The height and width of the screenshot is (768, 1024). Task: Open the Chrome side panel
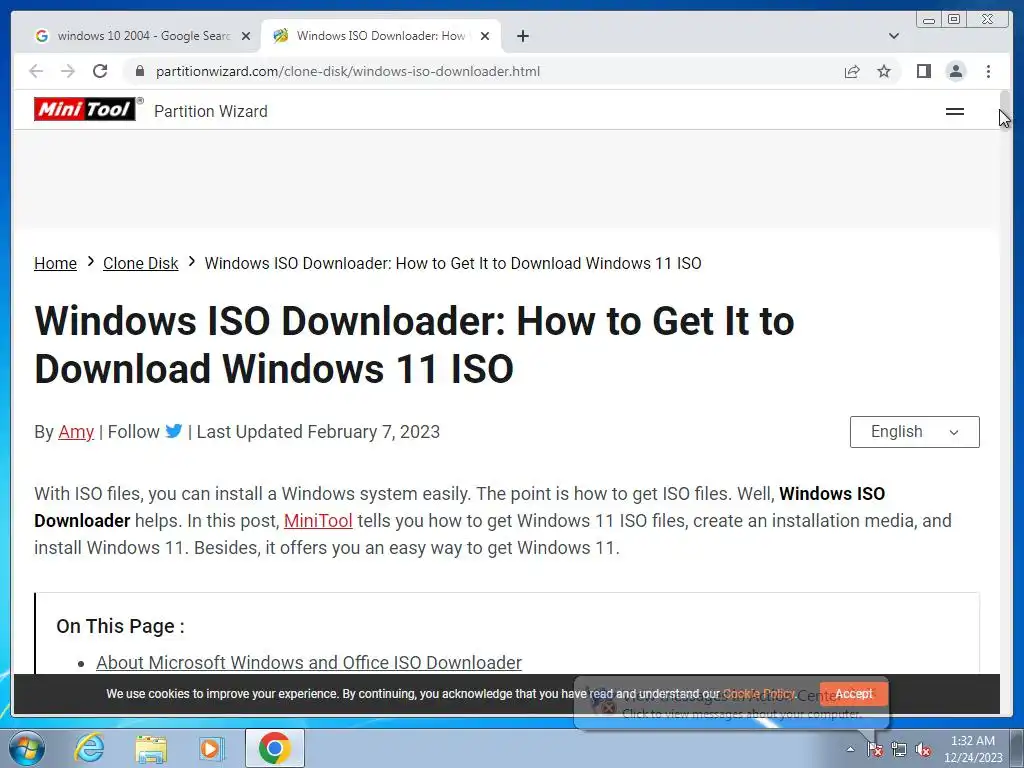coord(923,71)
